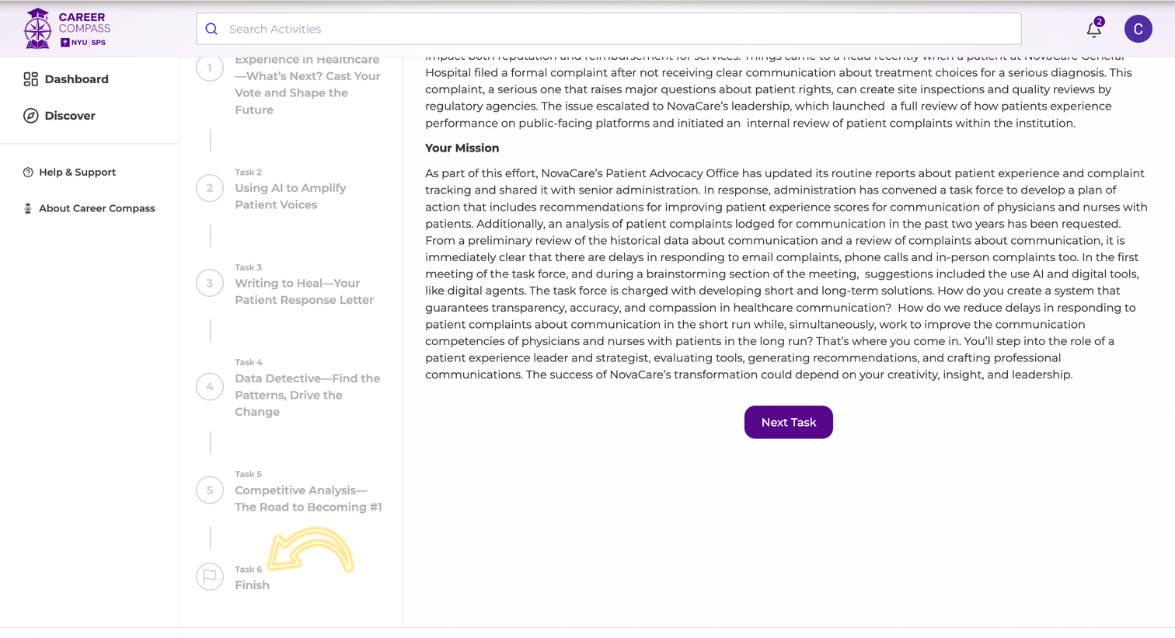The image size is (1175, 638).
Task: Go to the Dashboard menu item
Action: 76,79
